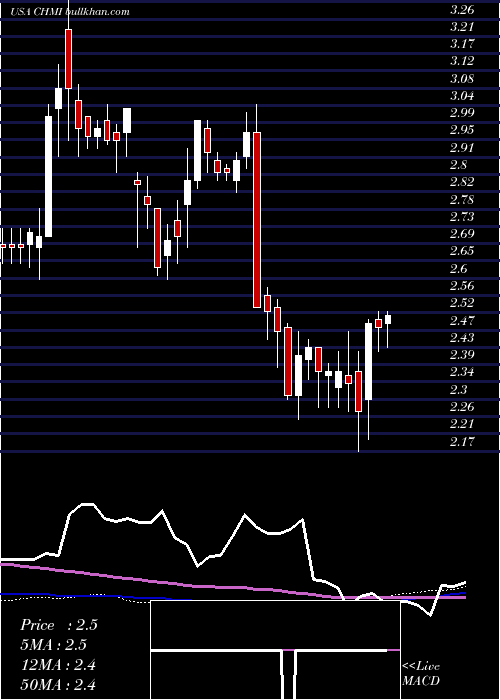Click the 3.08 price axis label
The width and height of the screenshot is (500, 700).
click(462, 79)
